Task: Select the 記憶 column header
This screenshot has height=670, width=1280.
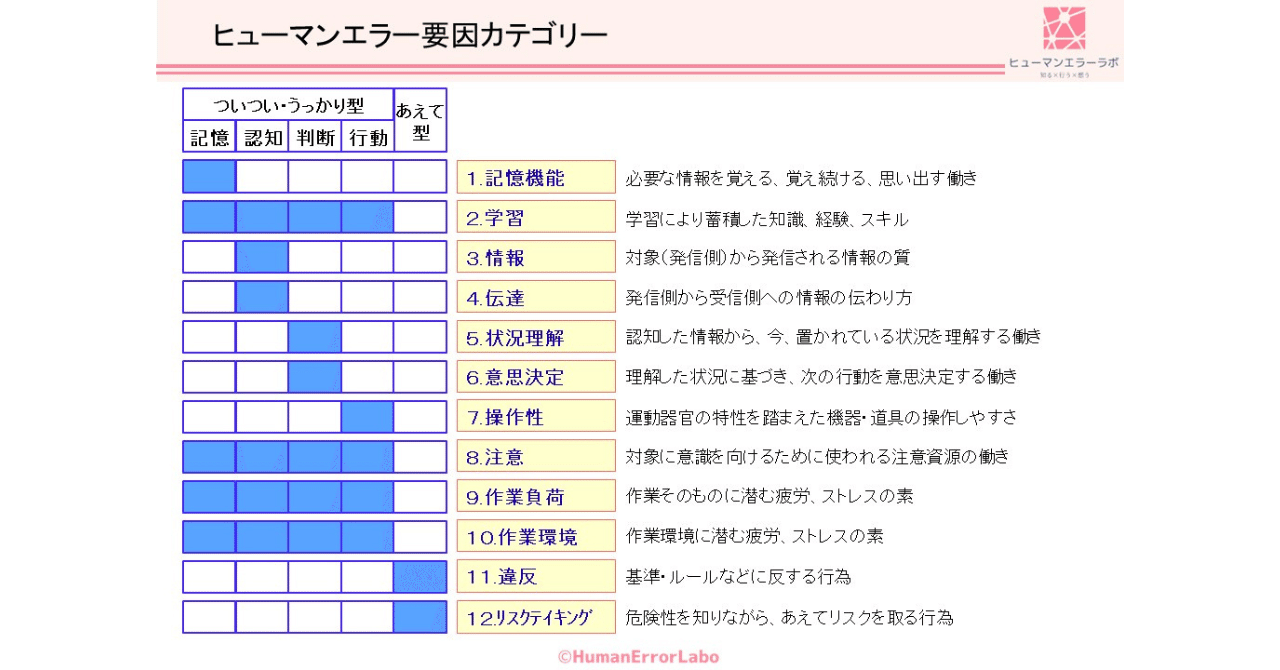Action: [209, 137]
